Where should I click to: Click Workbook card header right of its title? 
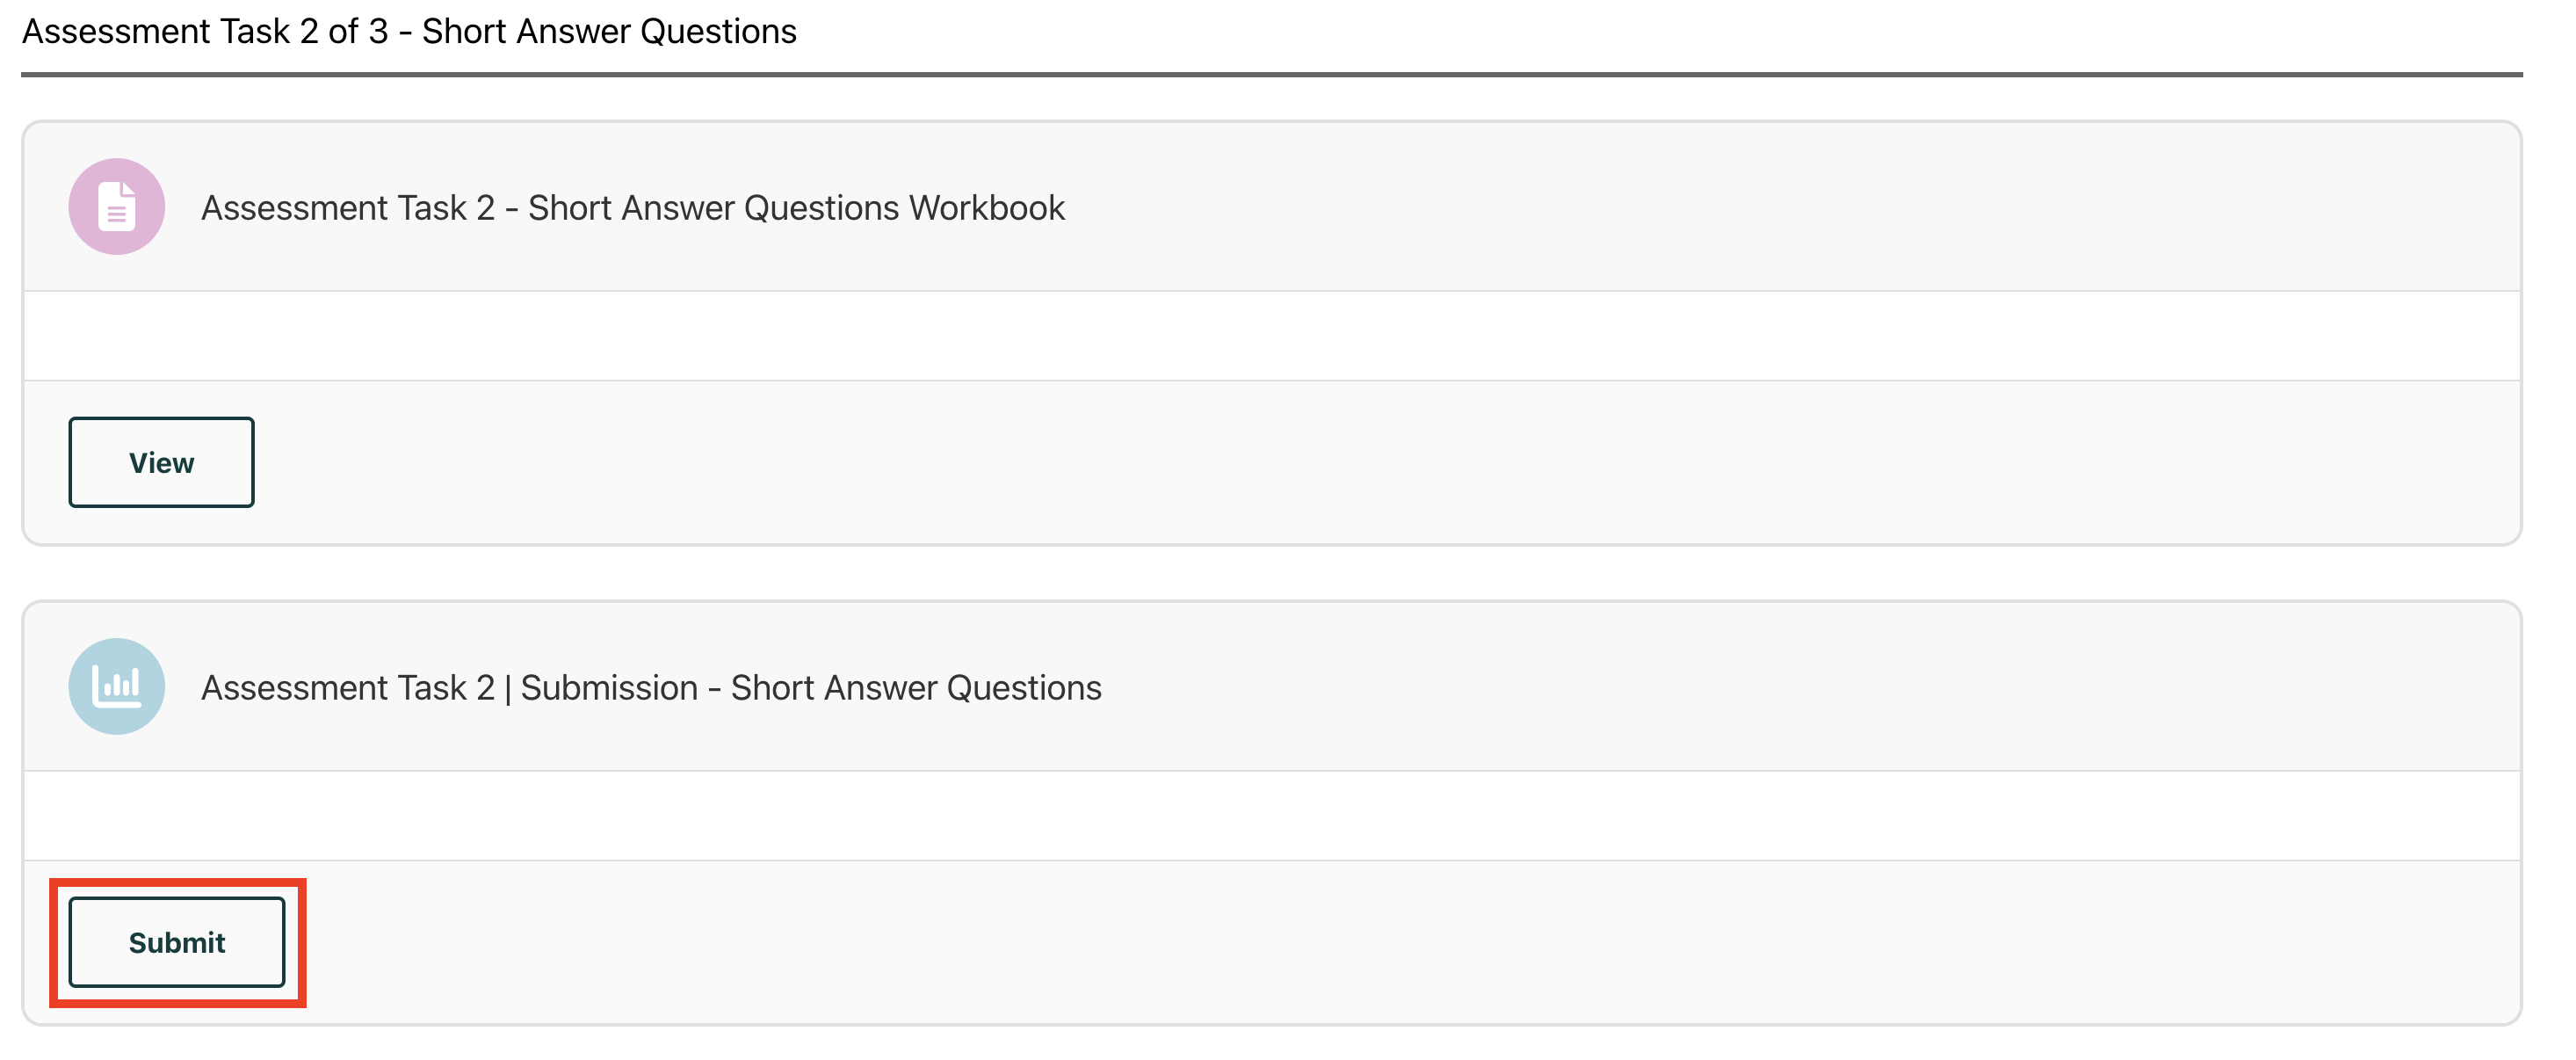[1700, 208]
